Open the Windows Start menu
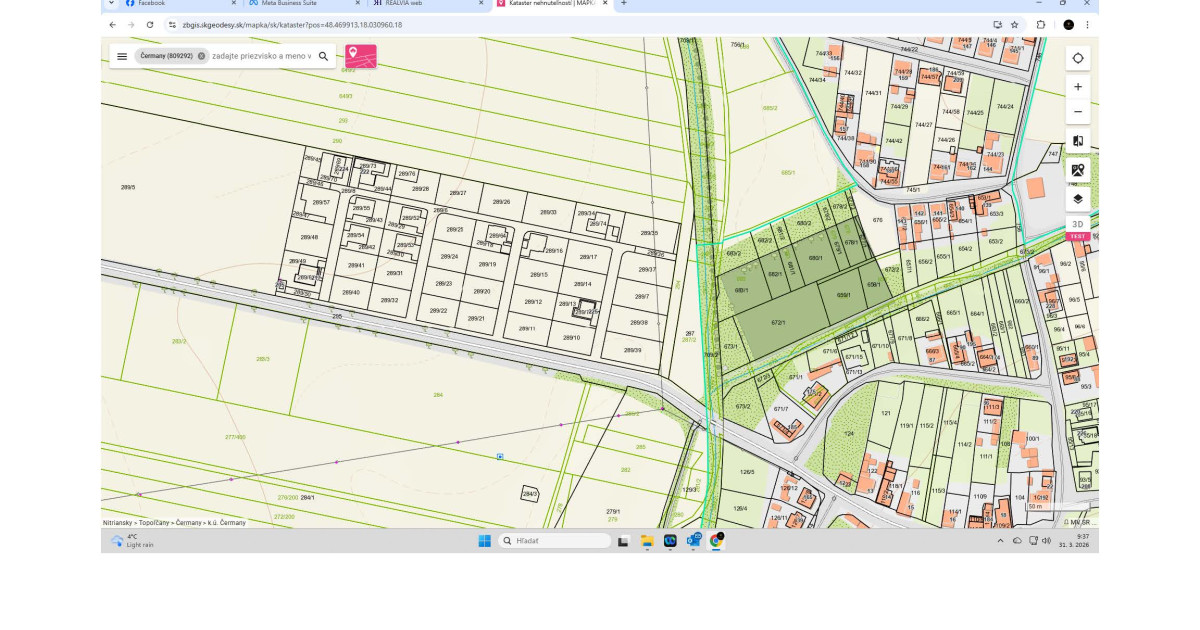This screenshot has width=1200, height=630. [484, 541]
